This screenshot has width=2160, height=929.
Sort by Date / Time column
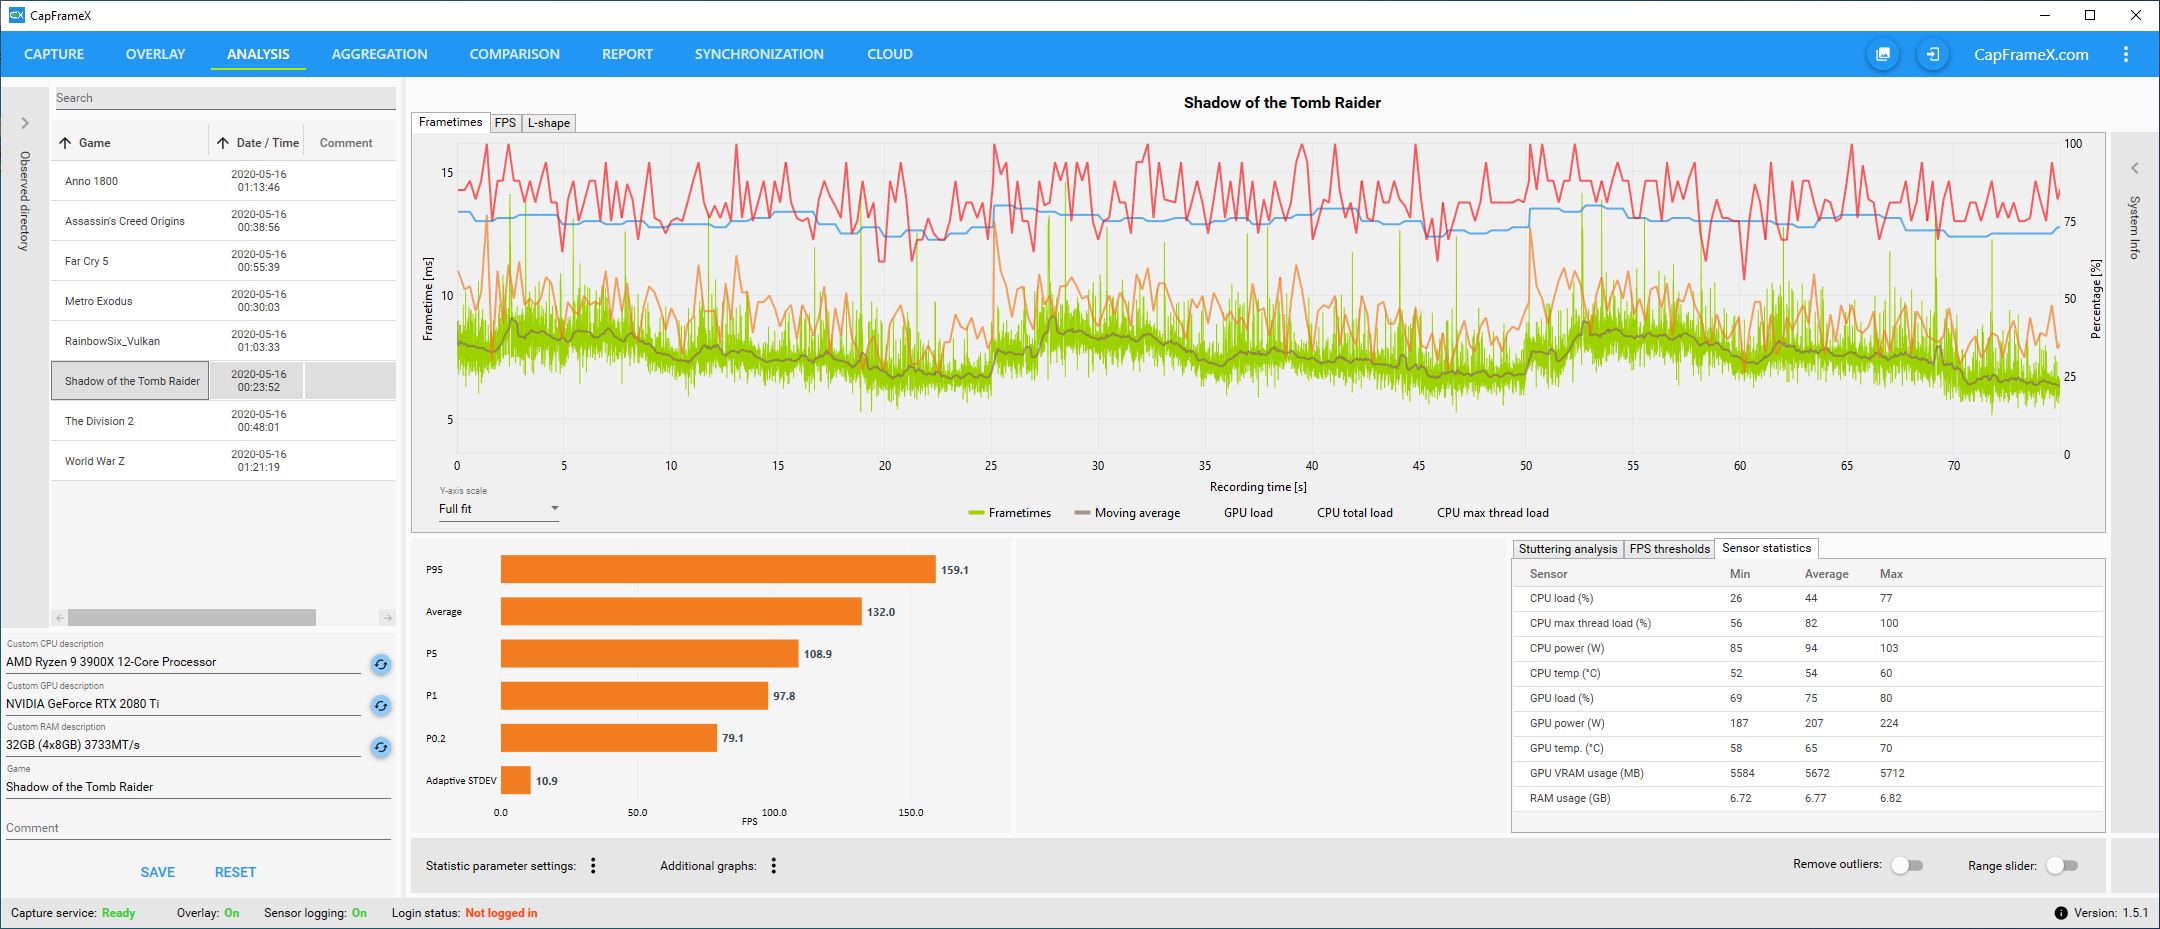click(257, 143)
